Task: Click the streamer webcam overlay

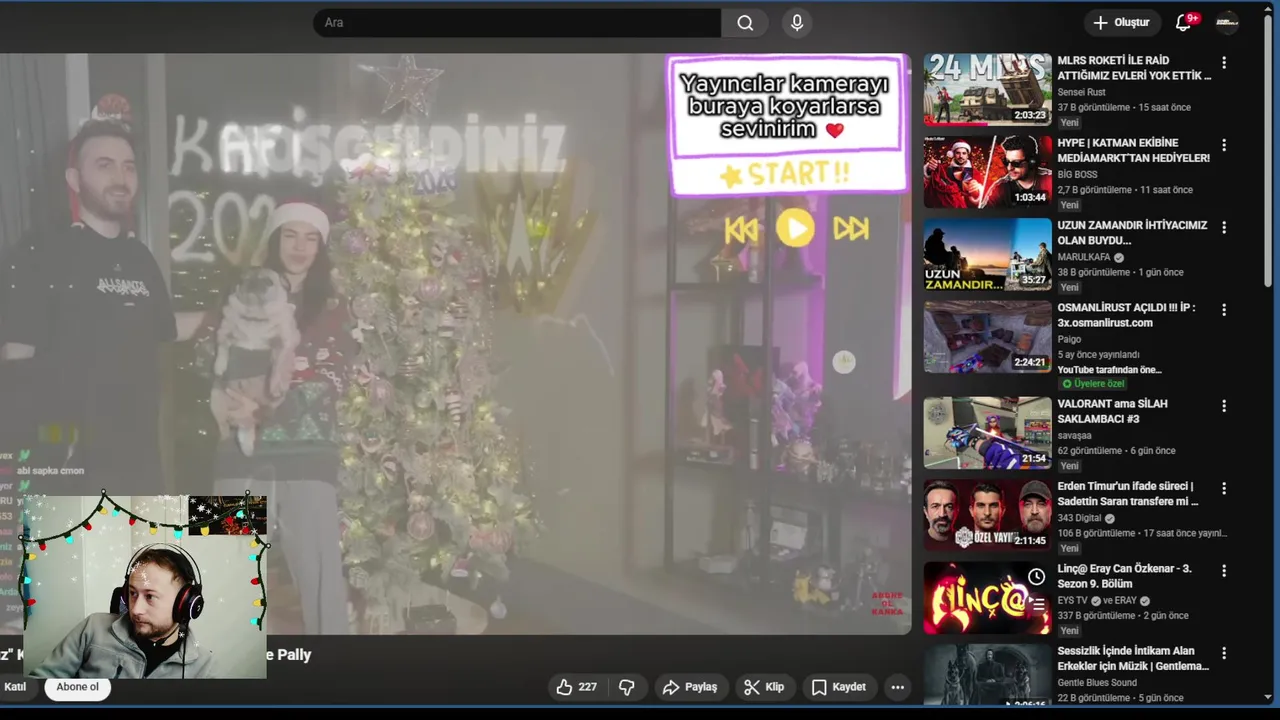Action: pos(145,587)
